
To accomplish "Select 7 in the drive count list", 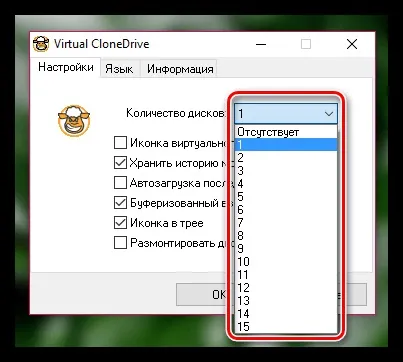I will click(x=286, y=222).
